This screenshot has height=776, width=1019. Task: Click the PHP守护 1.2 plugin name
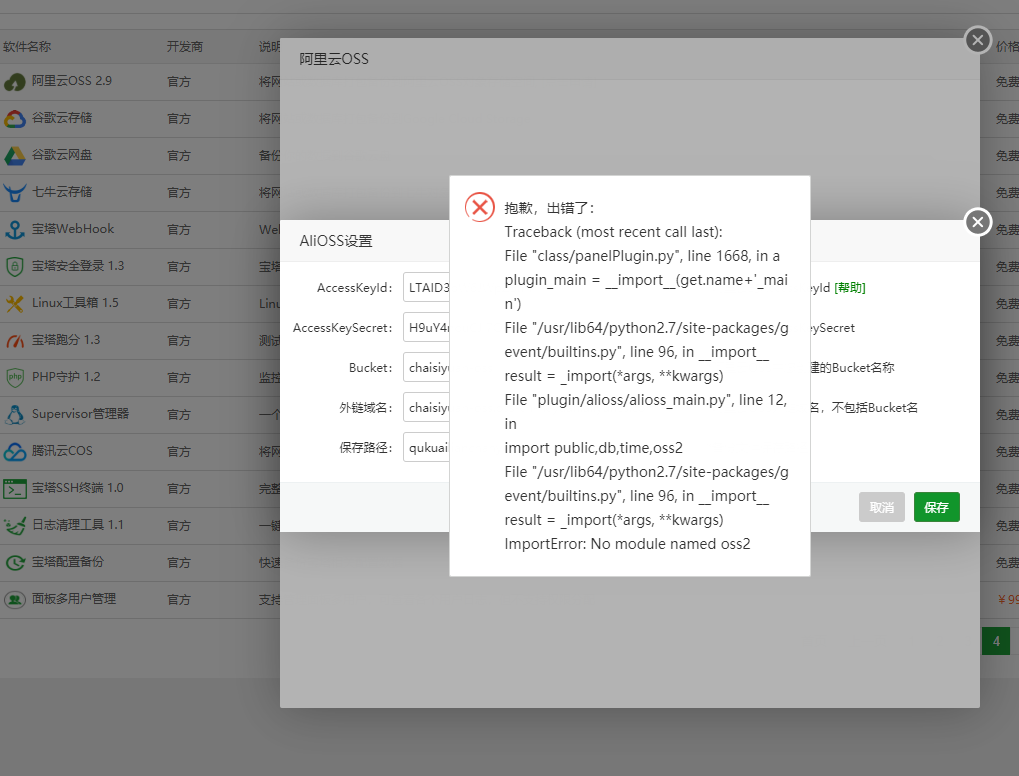(66, 377)
